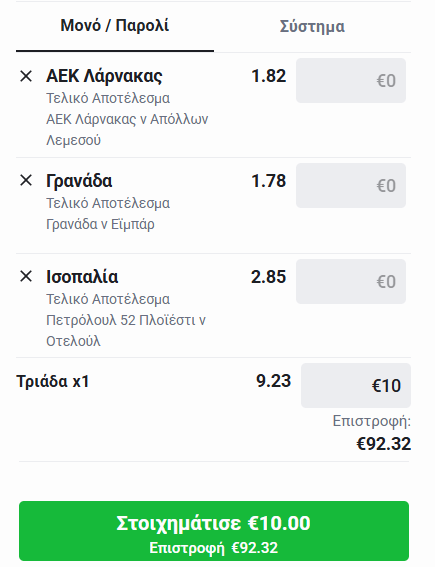Click the 2.85 odds for Ισοπαλία
This screenshot has height=567, width=435.
(x=269, y=277)
